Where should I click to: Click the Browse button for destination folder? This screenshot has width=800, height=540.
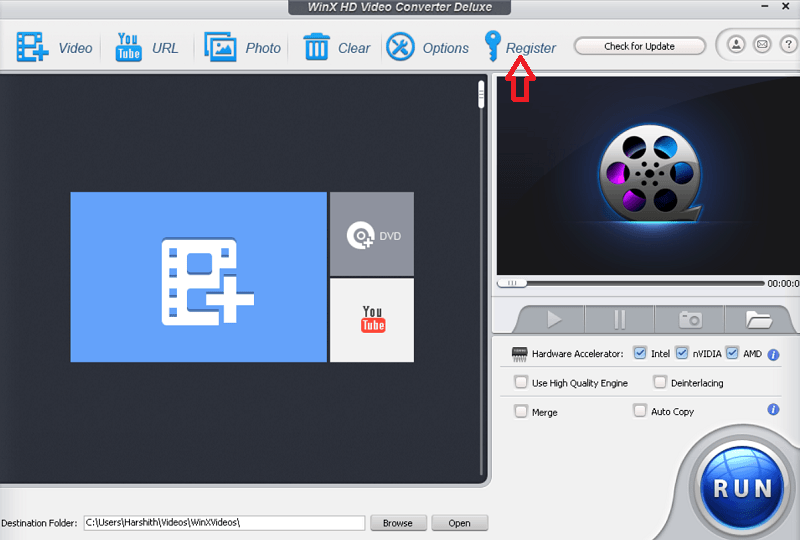coord(398,523)
